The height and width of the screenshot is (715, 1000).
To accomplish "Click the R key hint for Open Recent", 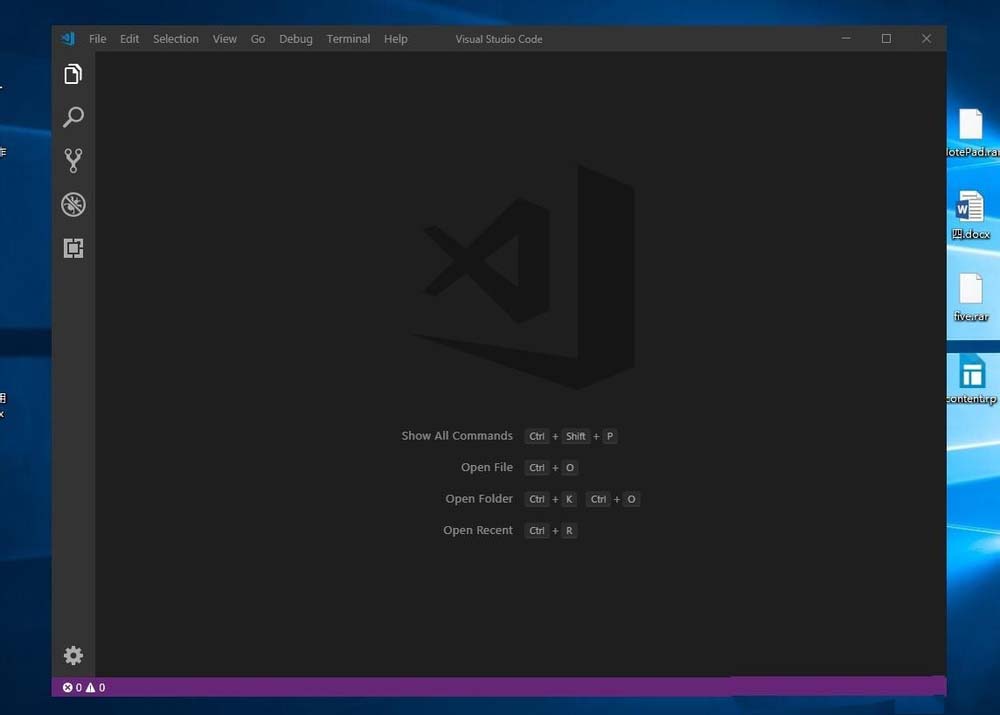I will (x=570, y=531).
